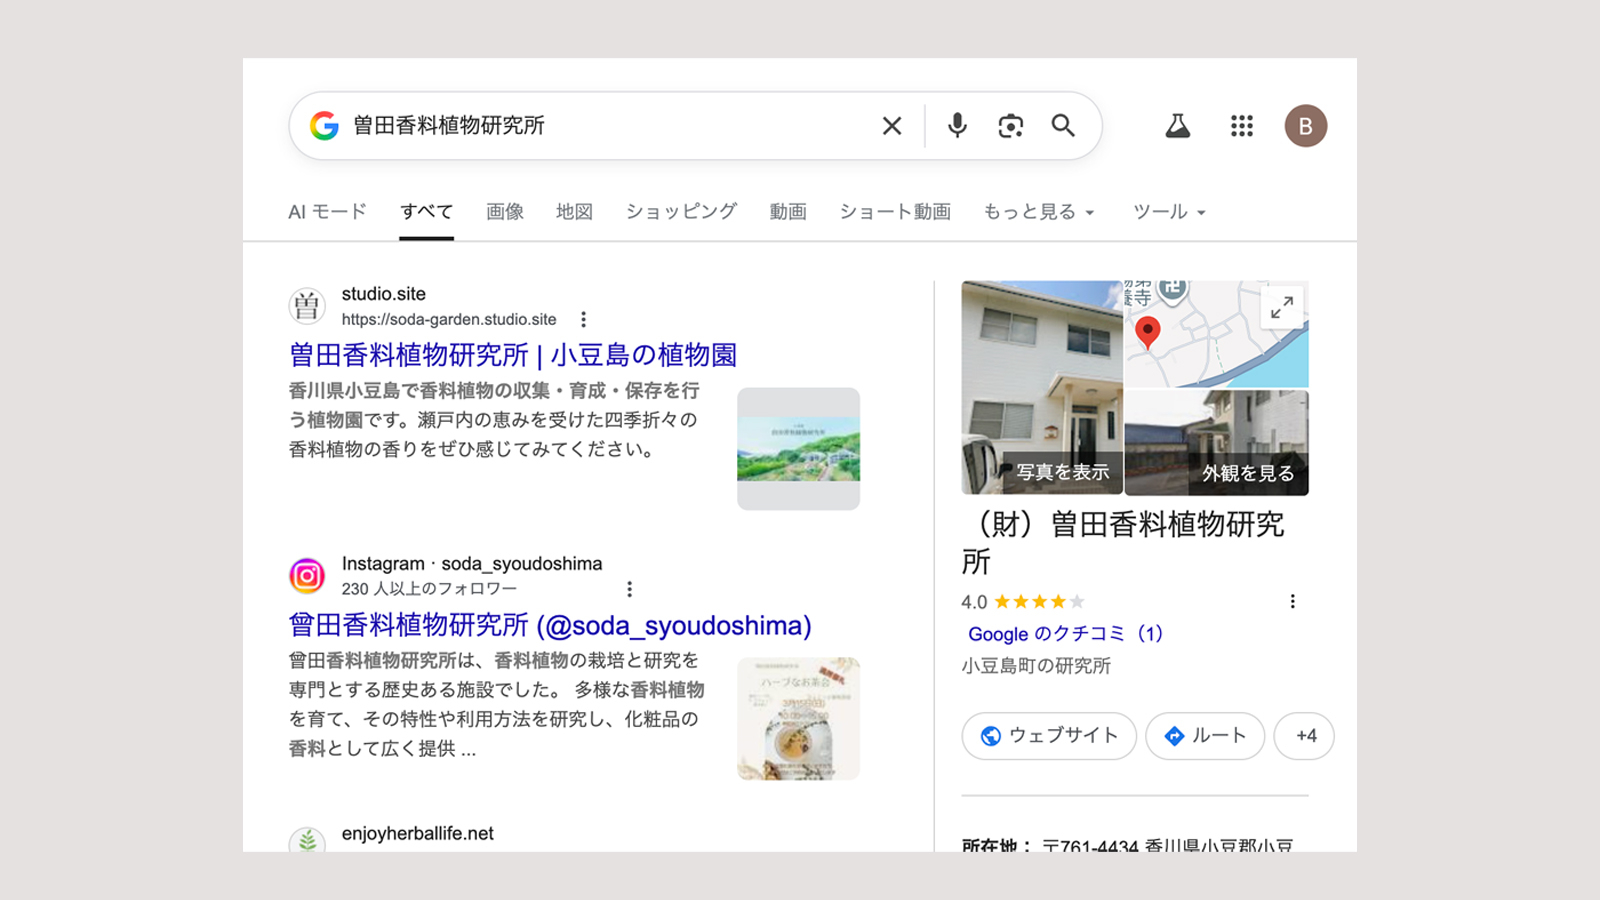The width and height of the screenshot is (1600, 900).
Task: Open Google Lens image search
Action: pos(1011,126)
